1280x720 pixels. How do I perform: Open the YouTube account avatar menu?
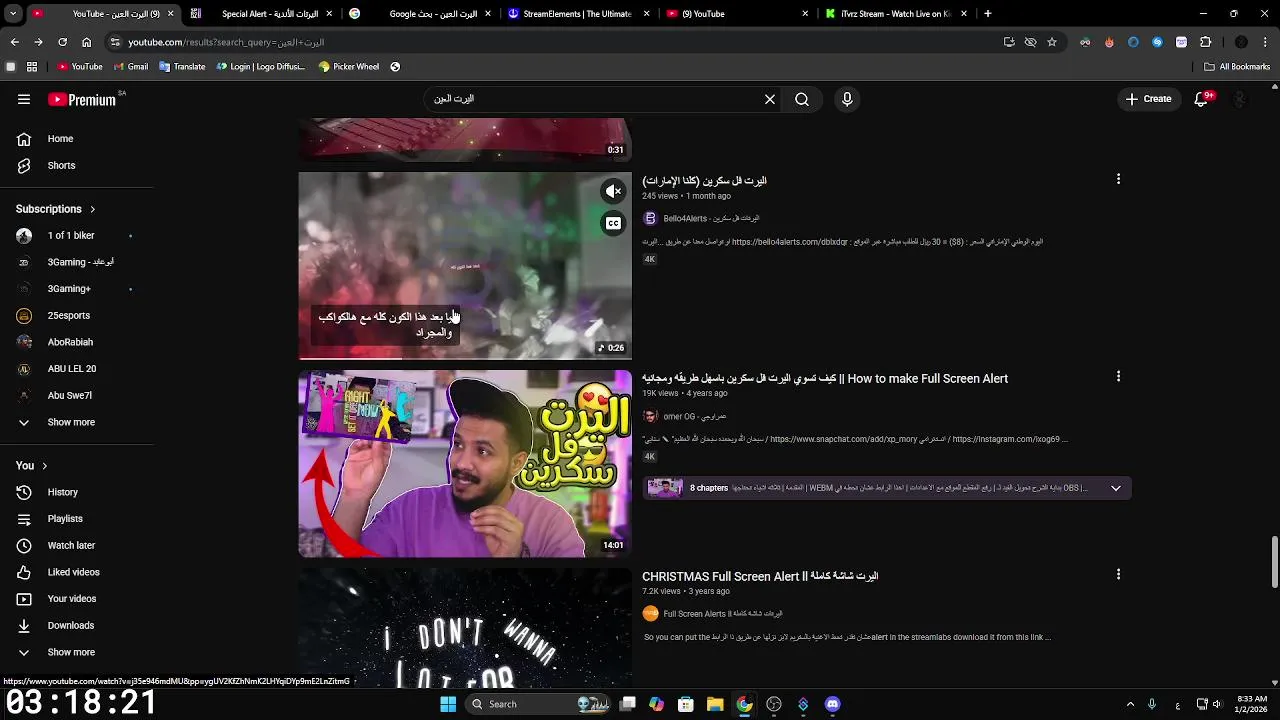1240,99
